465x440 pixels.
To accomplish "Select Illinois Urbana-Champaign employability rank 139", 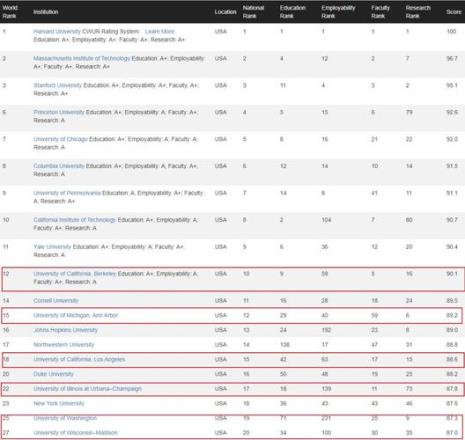I will 326,389.
